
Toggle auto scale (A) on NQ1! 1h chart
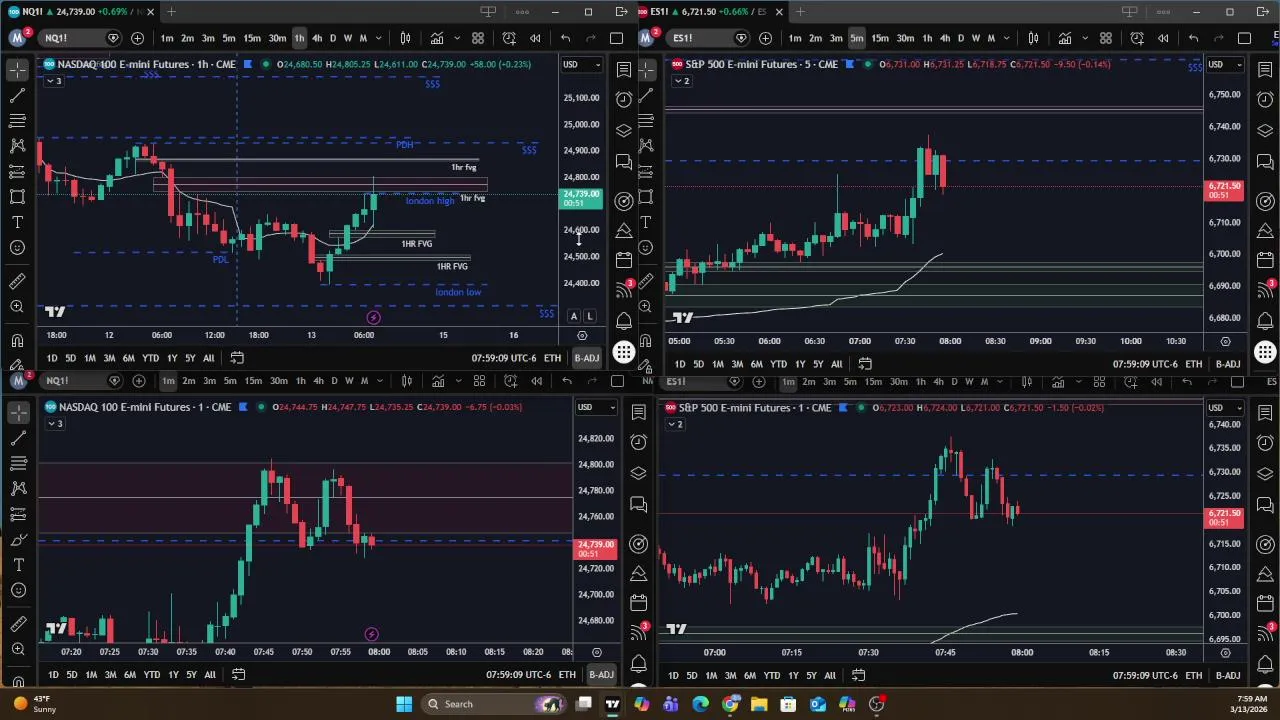[x=574, y=316]
